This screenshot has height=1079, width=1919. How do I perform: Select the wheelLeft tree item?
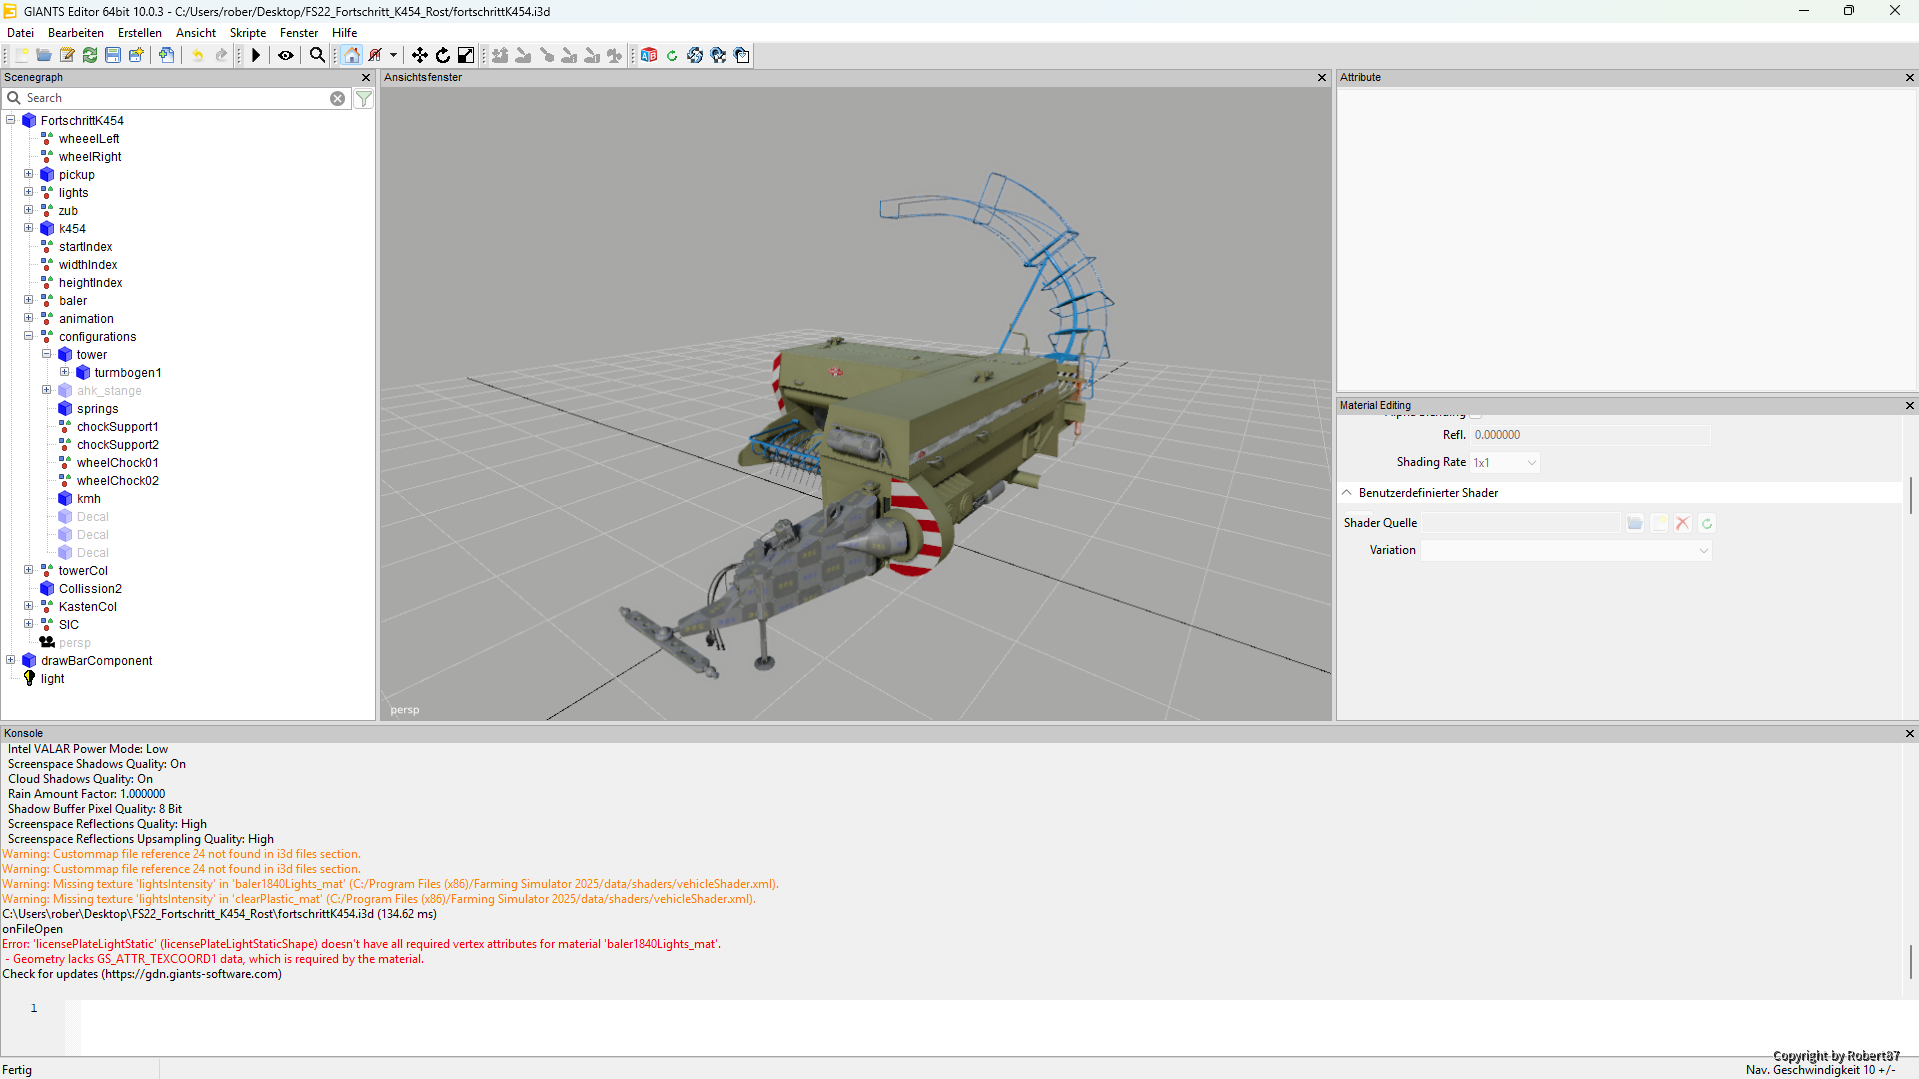point(89,139)
